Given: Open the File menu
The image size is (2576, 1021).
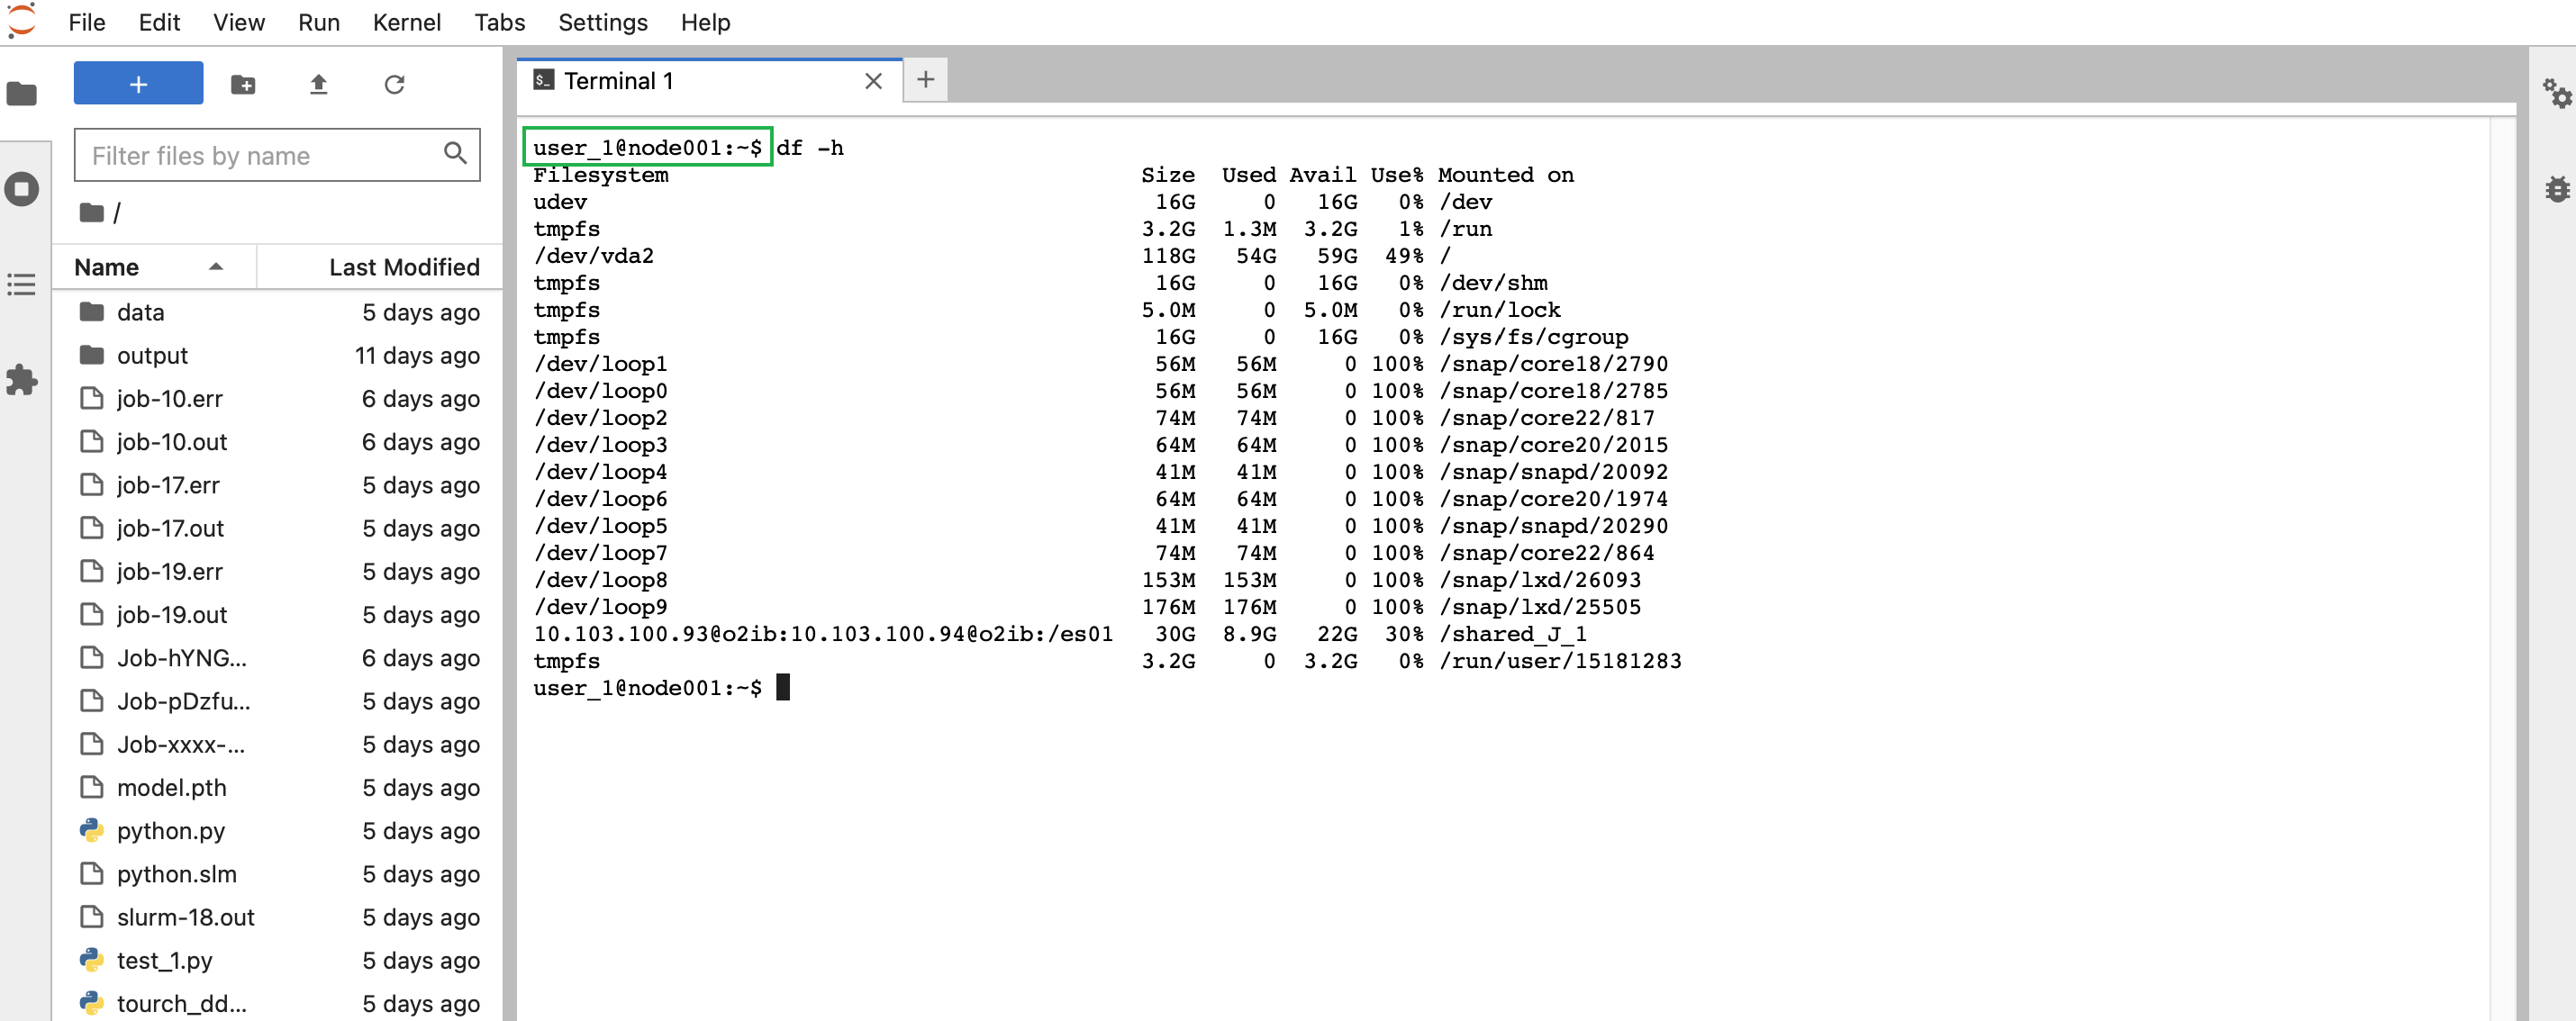Looking at the screenshot, I should [87, 22].
